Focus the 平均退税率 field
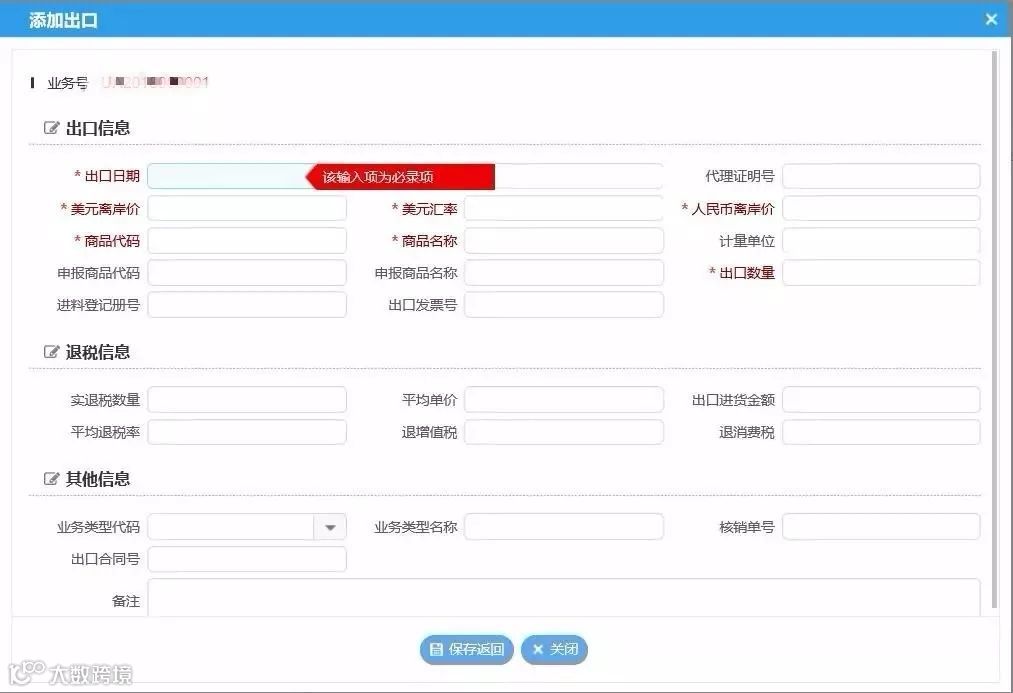1013x693 pixels. 247,432
